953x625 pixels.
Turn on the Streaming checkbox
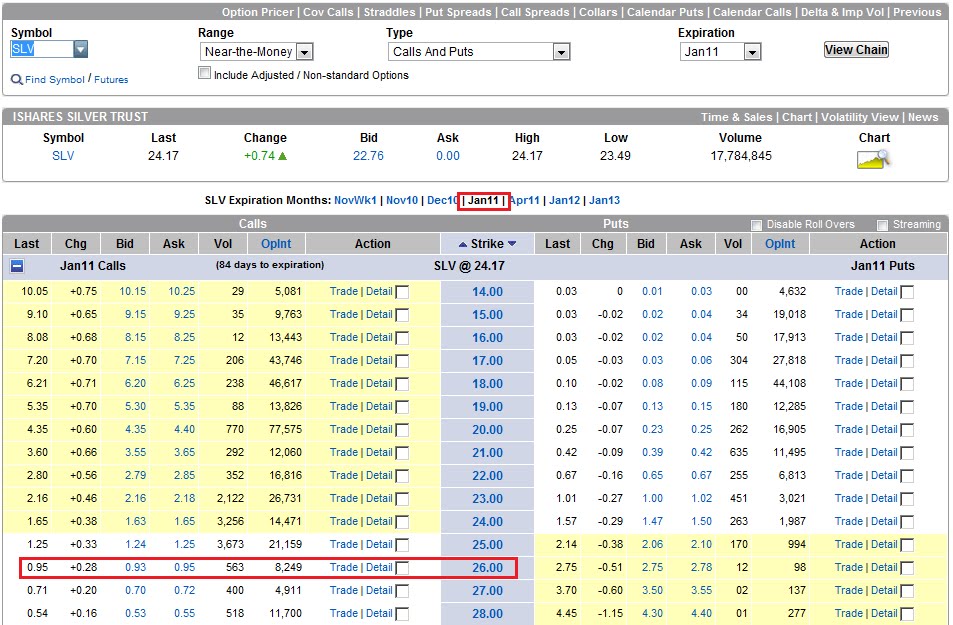882,225
